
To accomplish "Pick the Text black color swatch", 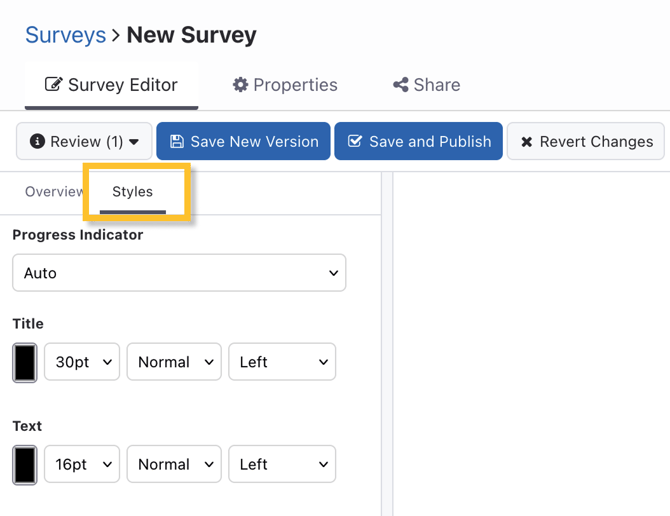I will coord(25,465).
